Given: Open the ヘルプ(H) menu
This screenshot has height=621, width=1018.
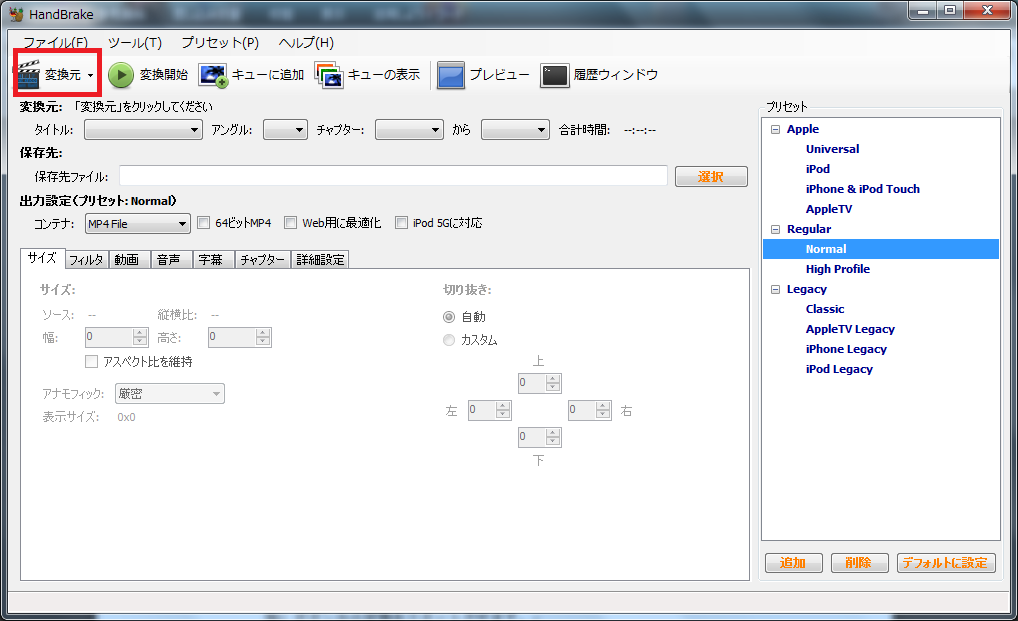Looking at the screenshot, I should pos(306,43).
